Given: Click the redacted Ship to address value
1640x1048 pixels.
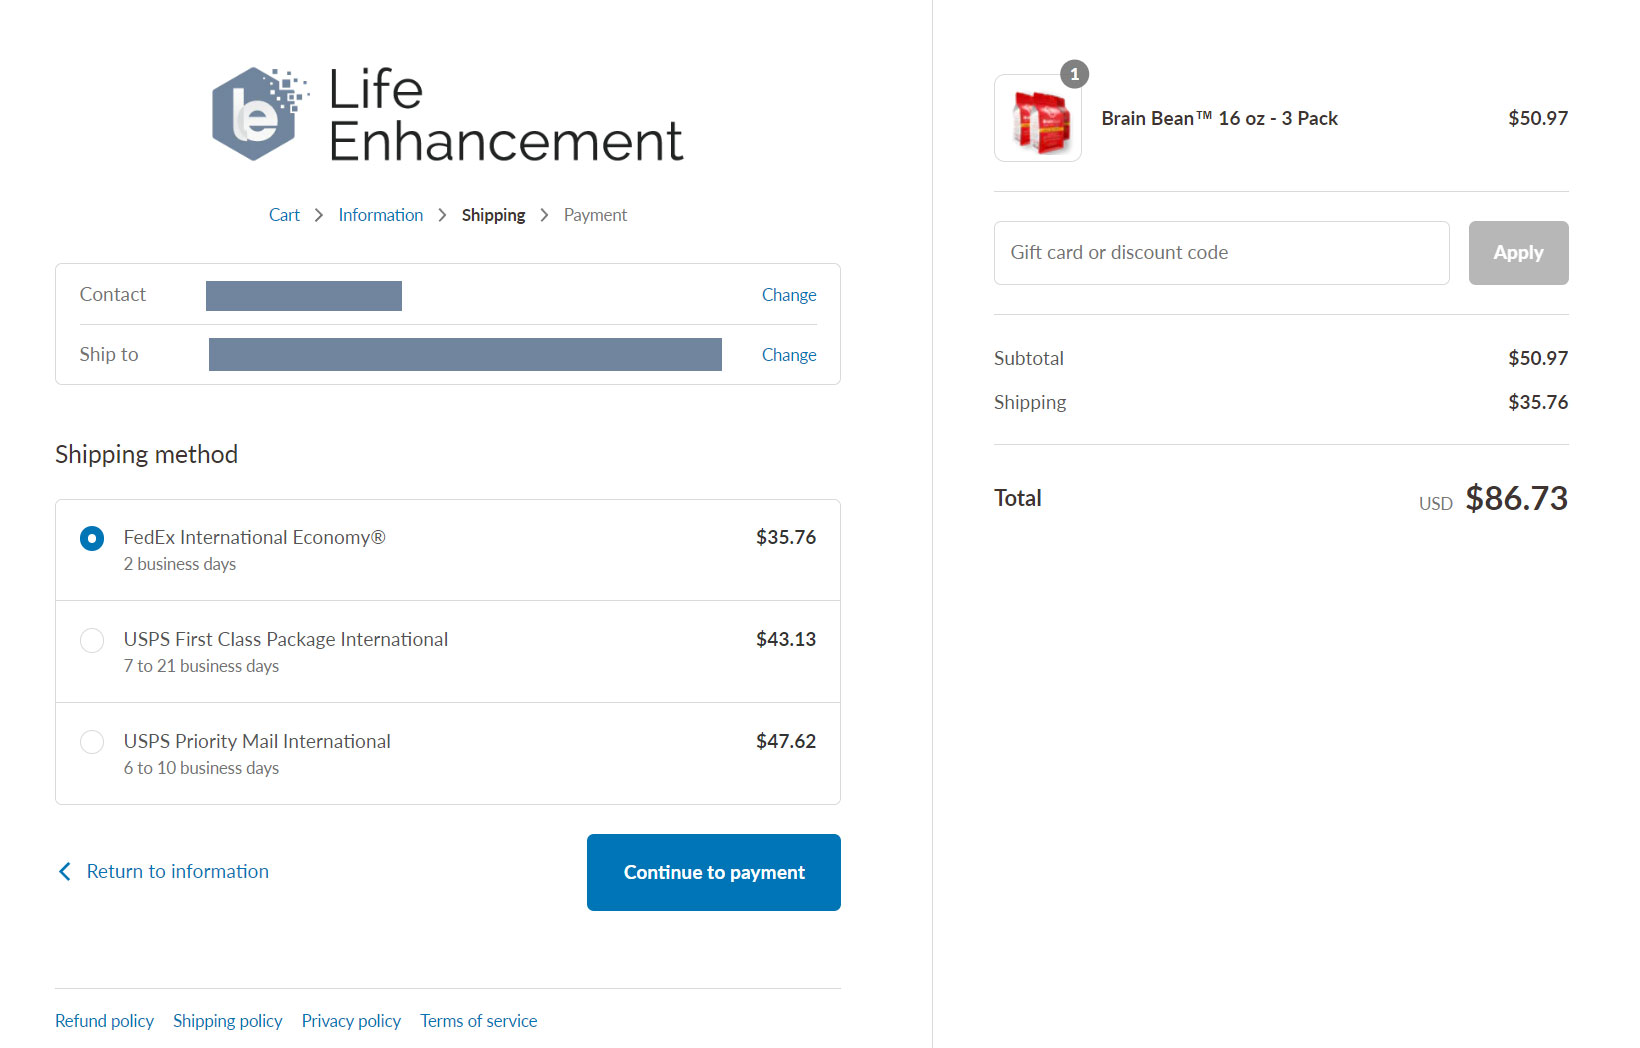Looking at the screenshot, I should point(465,354).
